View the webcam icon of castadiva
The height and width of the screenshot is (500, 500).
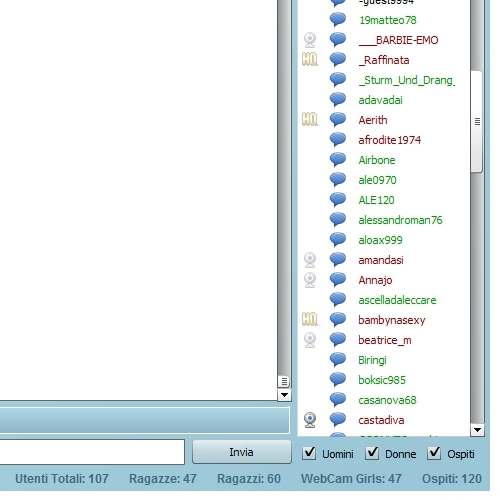coord(310,420)
